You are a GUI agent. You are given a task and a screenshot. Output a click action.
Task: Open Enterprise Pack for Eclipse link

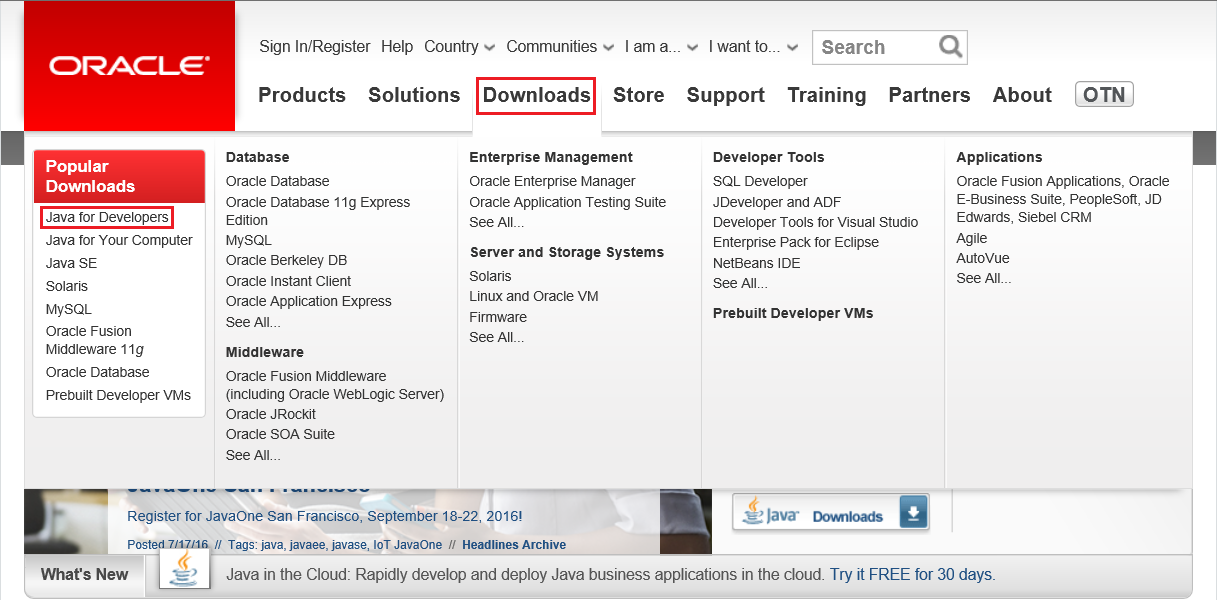click(796, 242)
